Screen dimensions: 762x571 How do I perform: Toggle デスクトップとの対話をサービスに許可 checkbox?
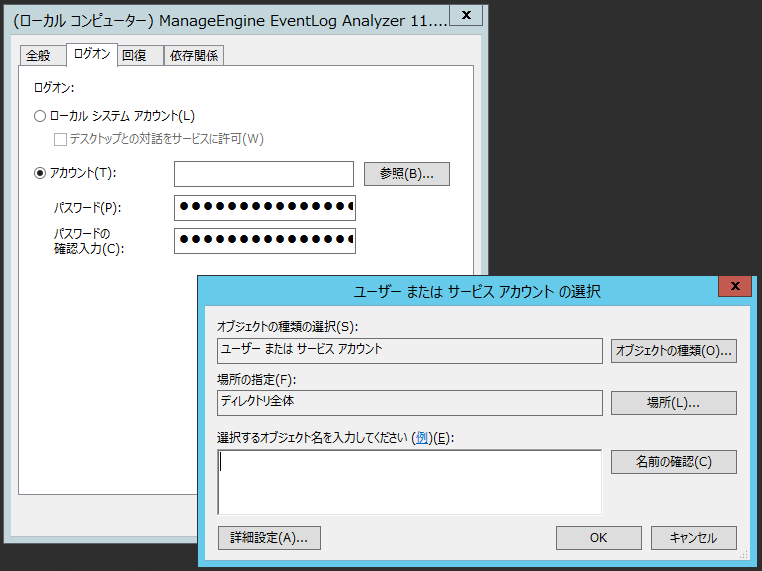click(x=60, y=139)
